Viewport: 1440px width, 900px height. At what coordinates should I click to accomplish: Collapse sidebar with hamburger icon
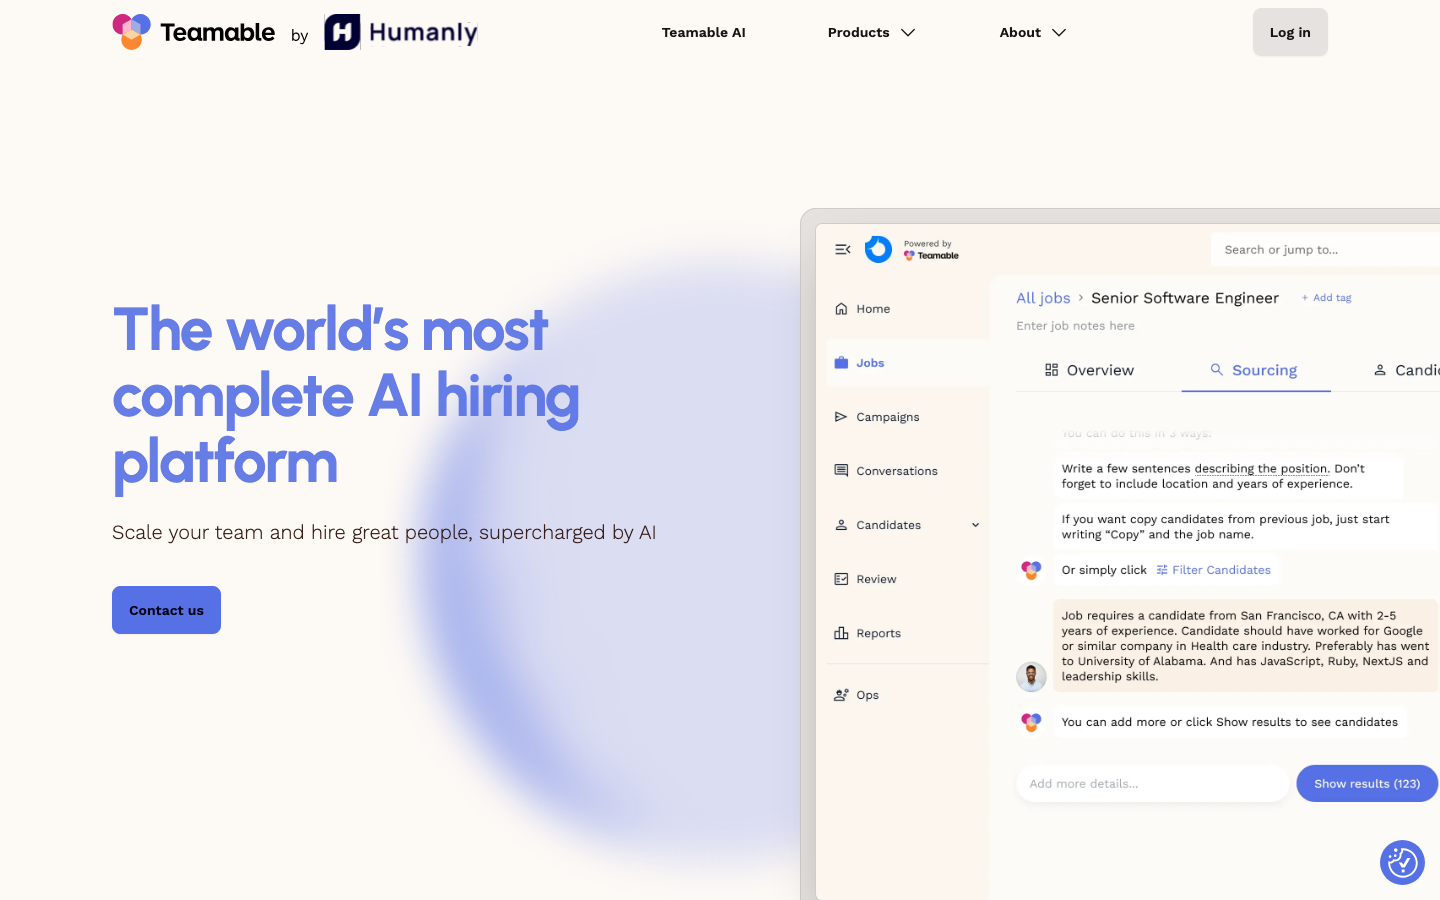click(x=843, y=249)
